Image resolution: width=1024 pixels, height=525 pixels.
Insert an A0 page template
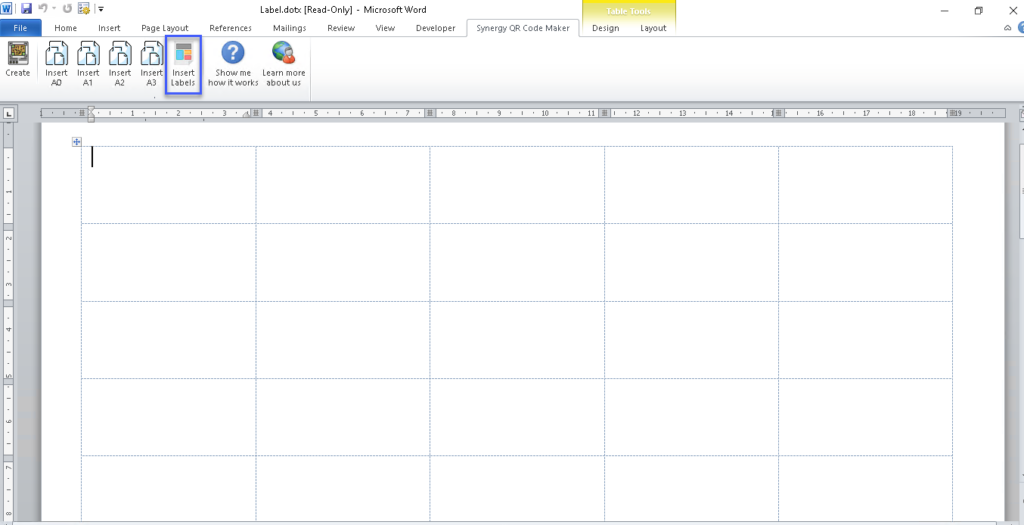click(x=56, y=64)
